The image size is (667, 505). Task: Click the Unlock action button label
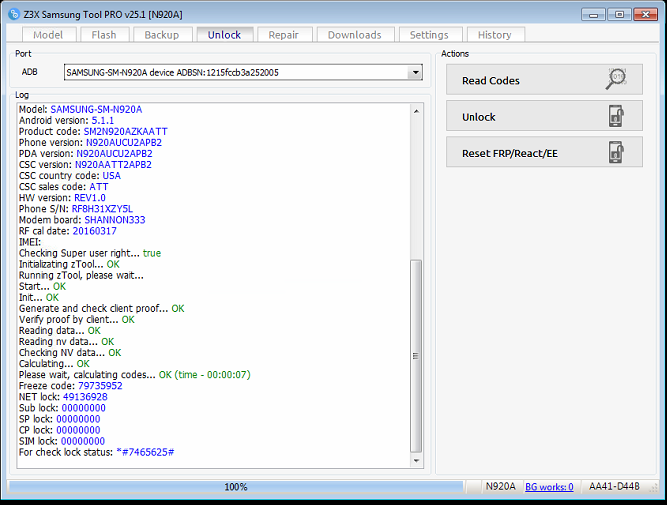tap(479, 117)
